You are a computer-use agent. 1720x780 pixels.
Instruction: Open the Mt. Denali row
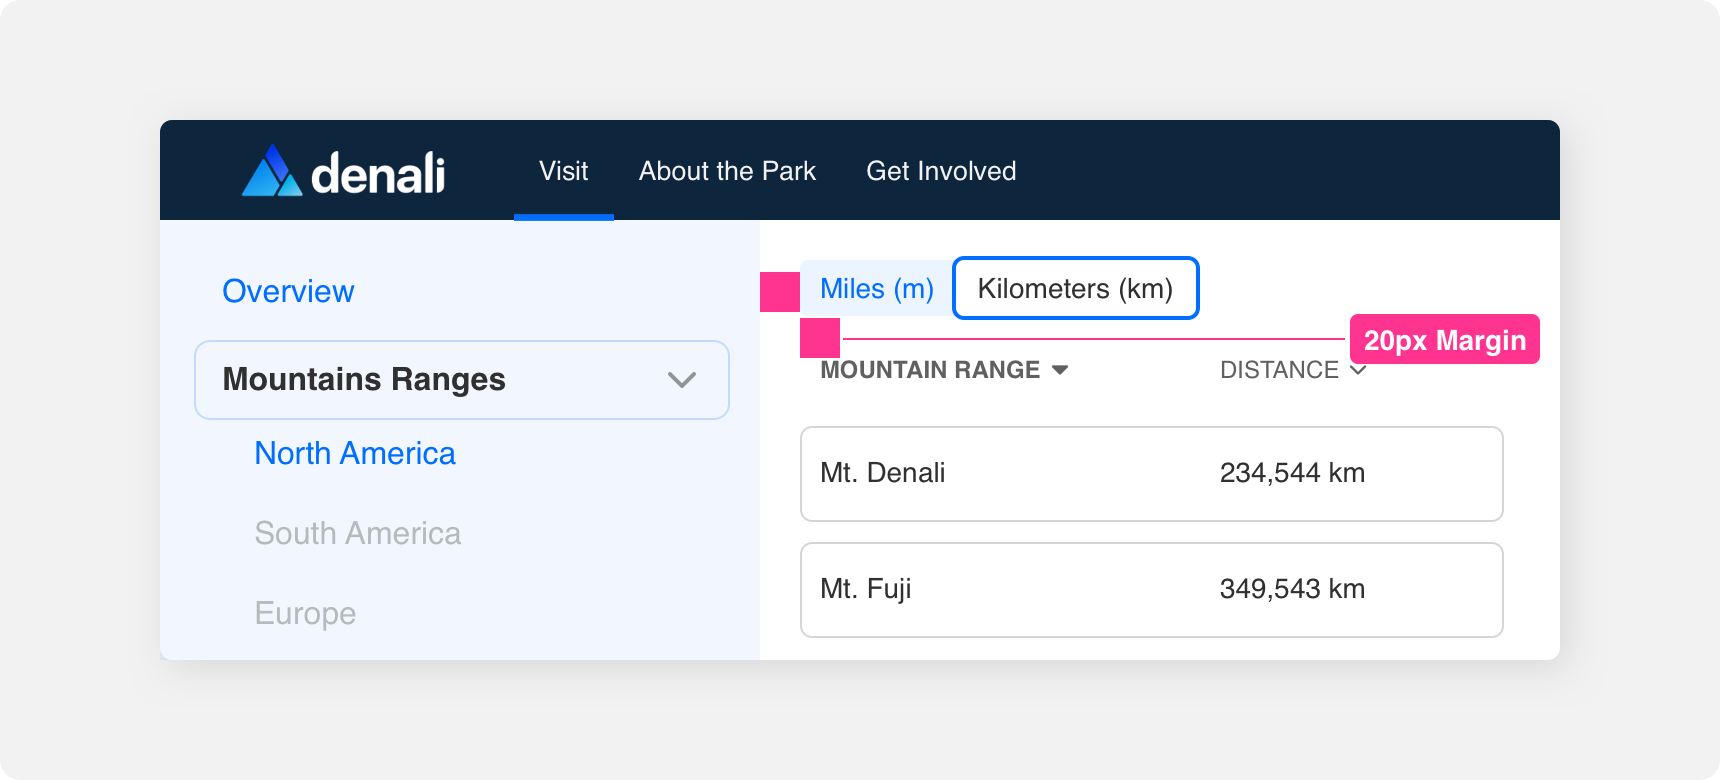coord(1152,474)
